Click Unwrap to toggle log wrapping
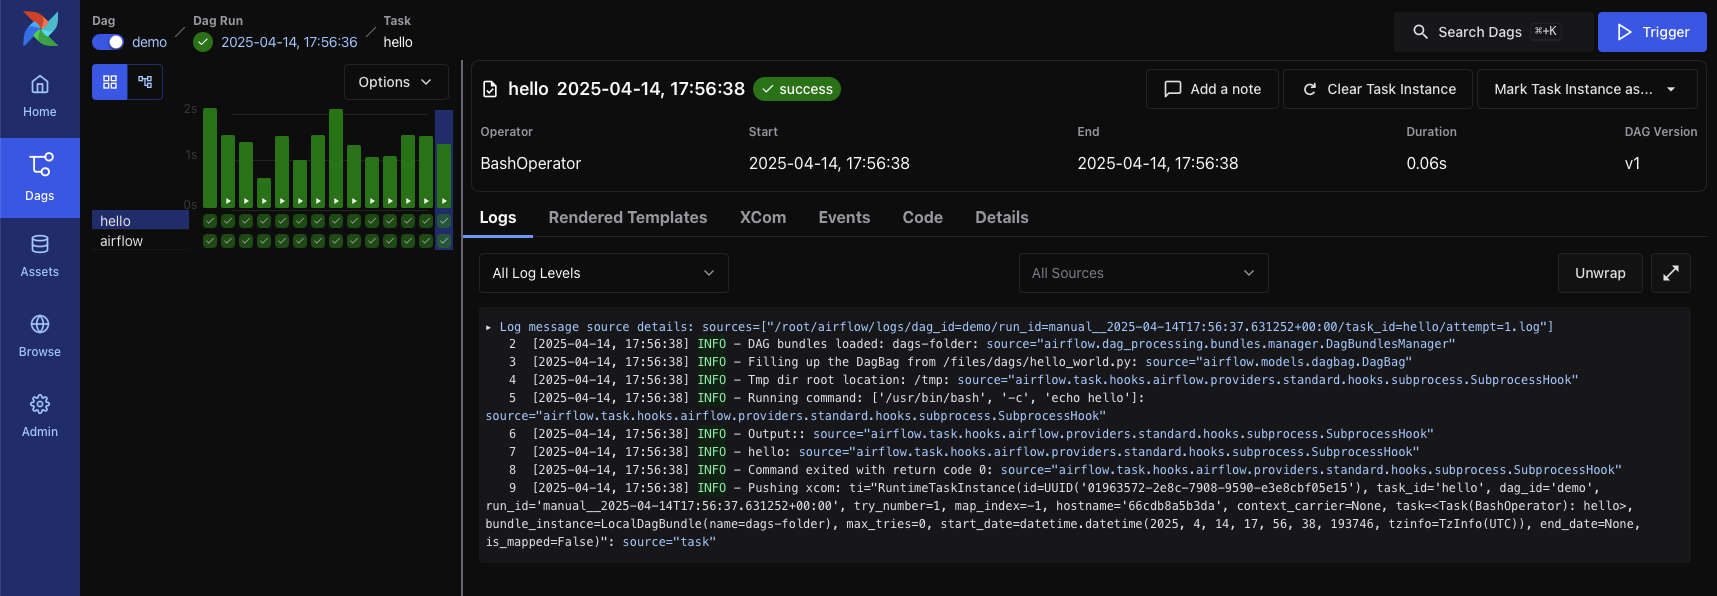1717x596 pixels. 1599,273
